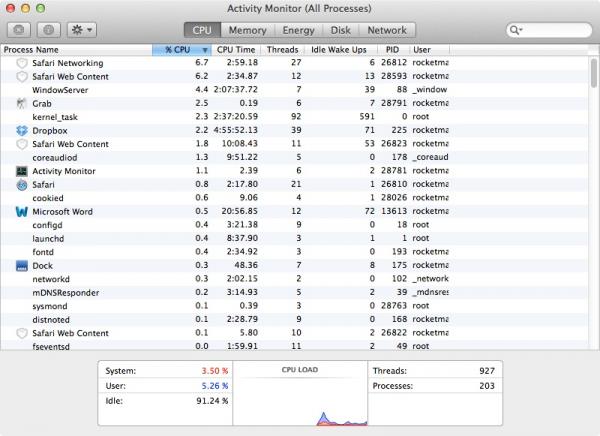Click the green zoom window button

(x=40, y=8)
